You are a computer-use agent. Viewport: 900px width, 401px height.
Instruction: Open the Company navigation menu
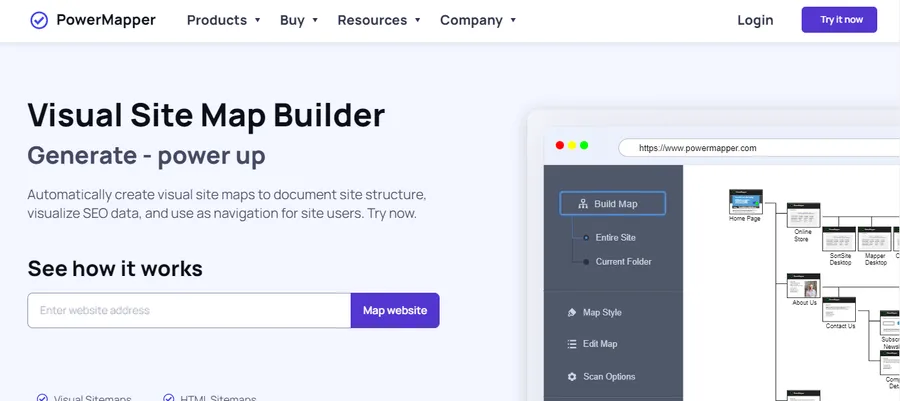coord(478,20)
